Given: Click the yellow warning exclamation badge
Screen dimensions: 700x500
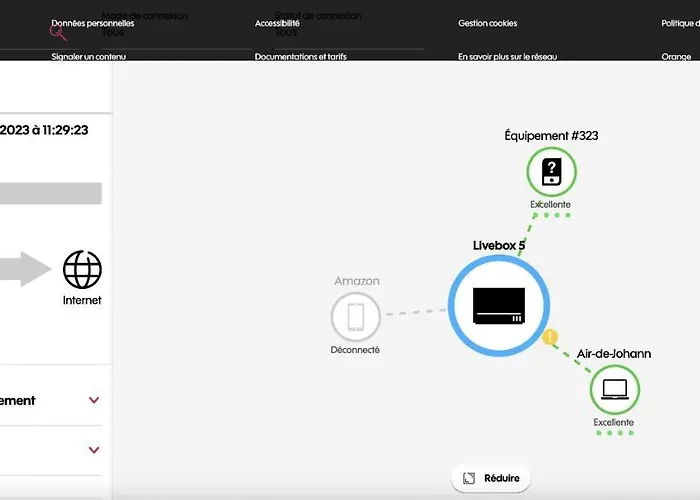Looking at the screenshot, I should pos(550,337).
